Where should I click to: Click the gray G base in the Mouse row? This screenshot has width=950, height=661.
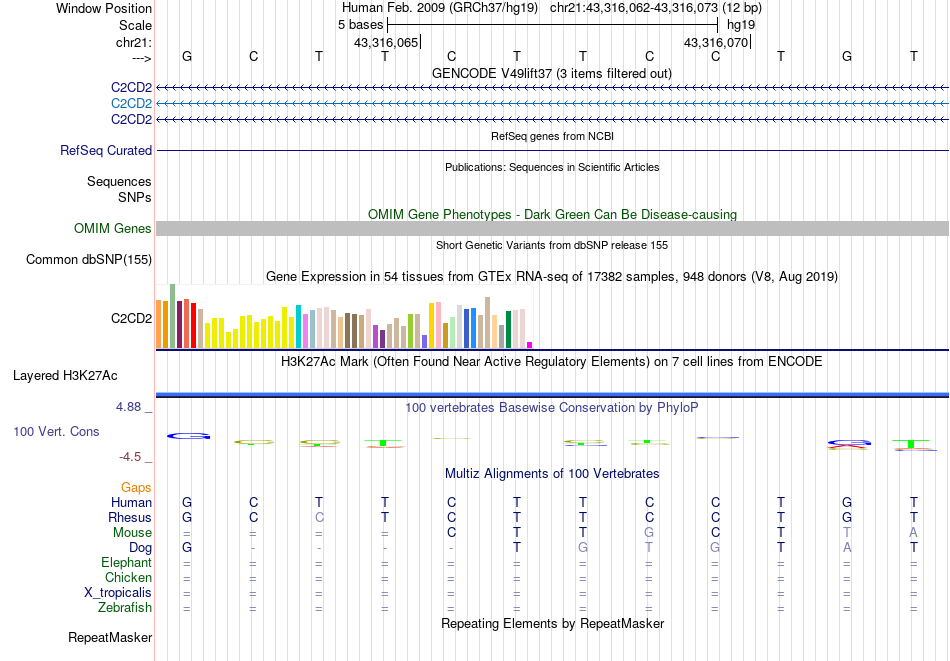(x=649, y=533)
